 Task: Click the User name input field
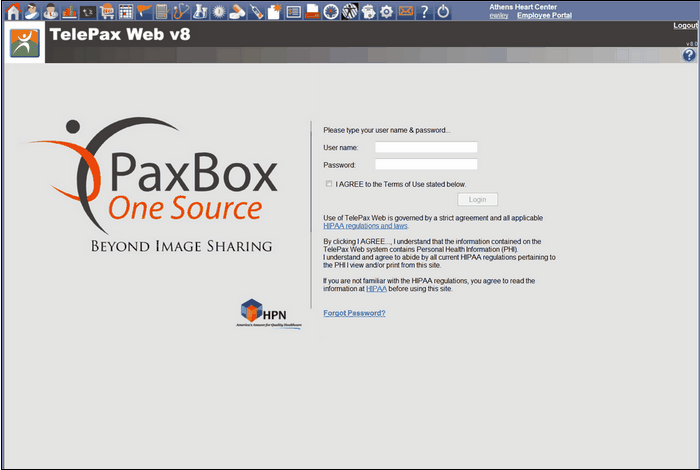pos(426,147)
